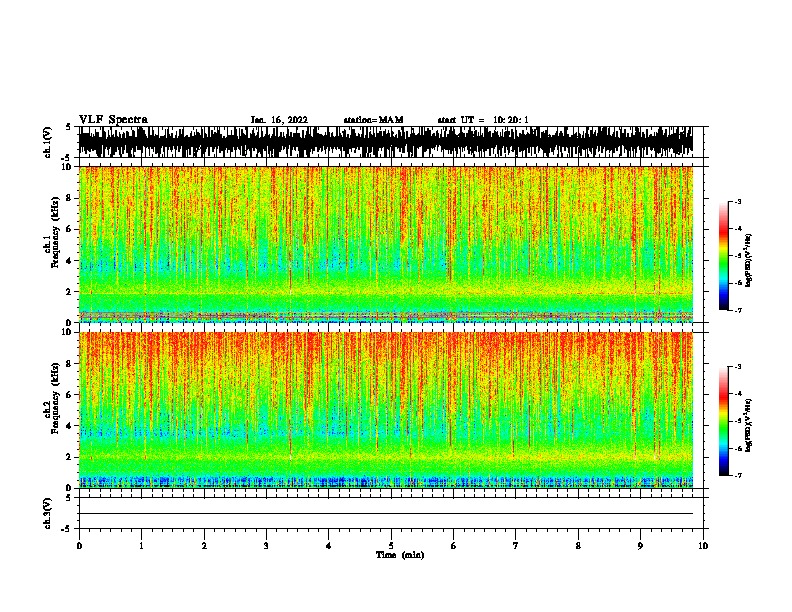
Task: Click the ch.1(V) axis label
Action: pos(48,142)
